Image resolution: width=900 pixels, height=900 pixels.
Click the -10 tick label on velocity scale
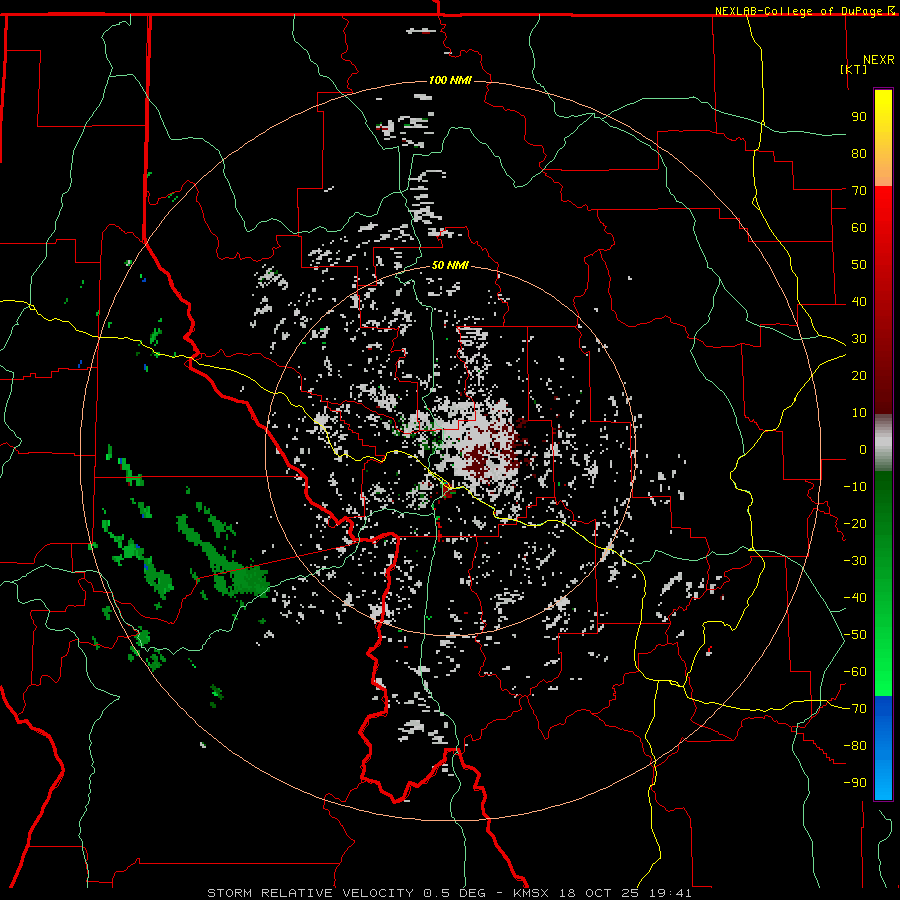coord(855,487)
